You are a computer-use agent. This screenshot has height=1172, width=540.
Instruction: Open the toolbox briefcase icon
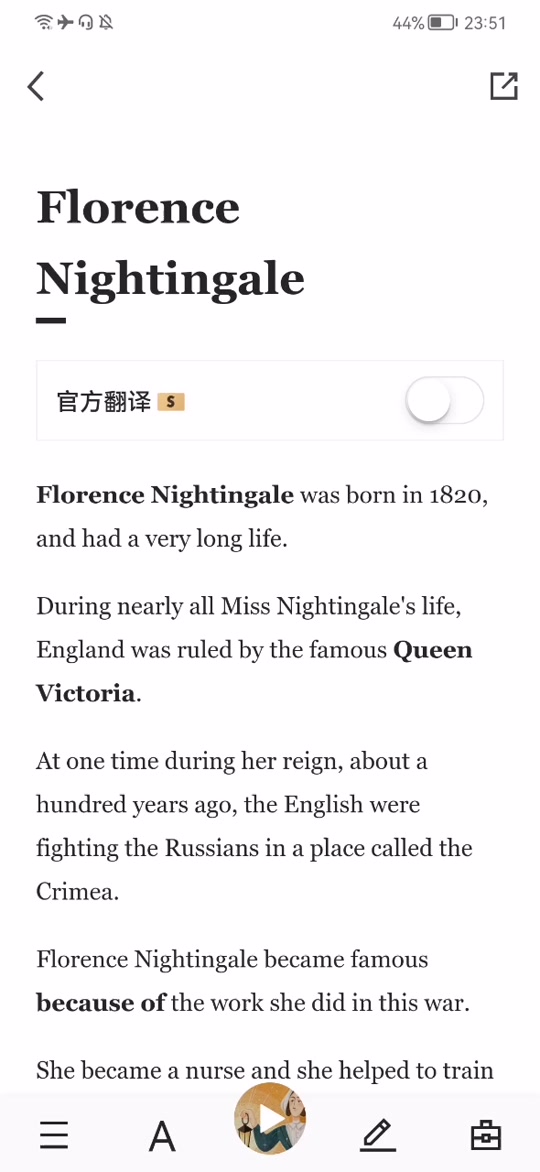(486, 1135)
